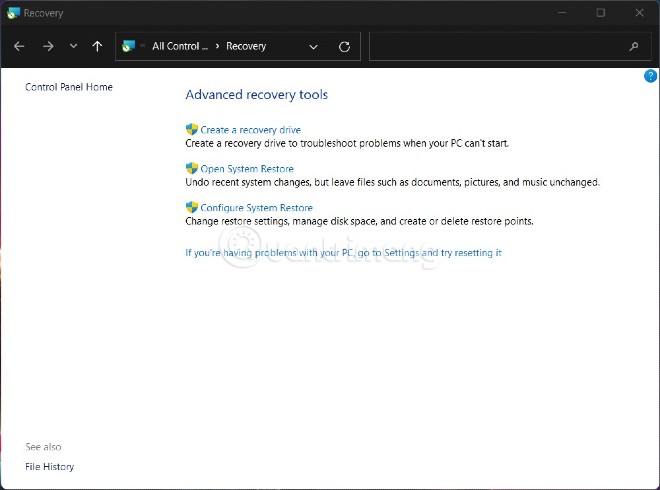The image size is (660, 490).
Task: Open Create a recovery drive link
Action: [250, 130]
